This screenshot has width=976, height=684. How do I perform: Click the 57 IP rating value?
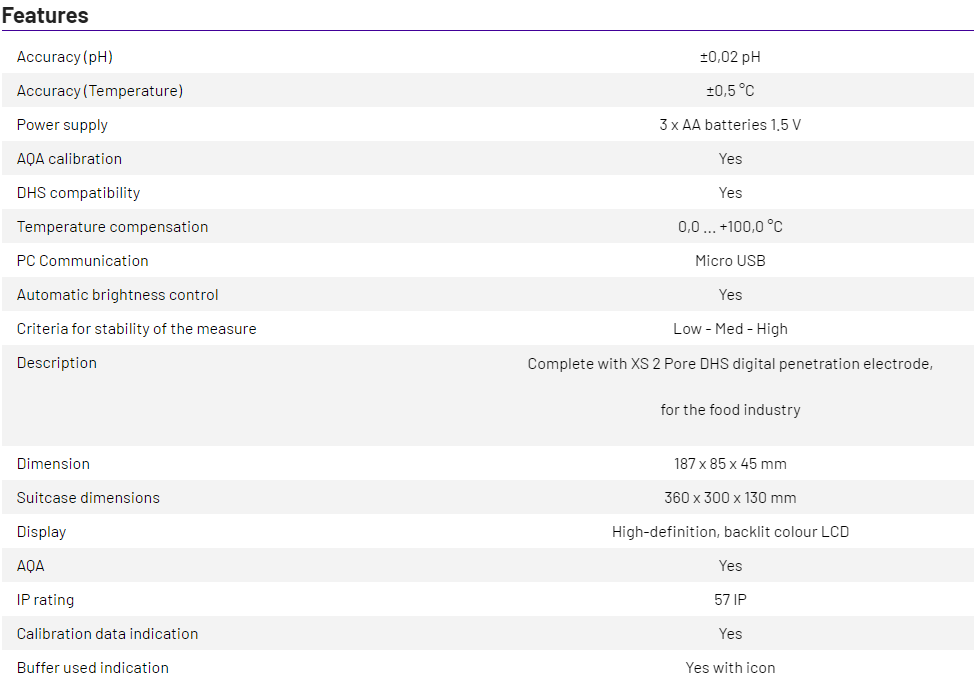click(x=730, y=600)
